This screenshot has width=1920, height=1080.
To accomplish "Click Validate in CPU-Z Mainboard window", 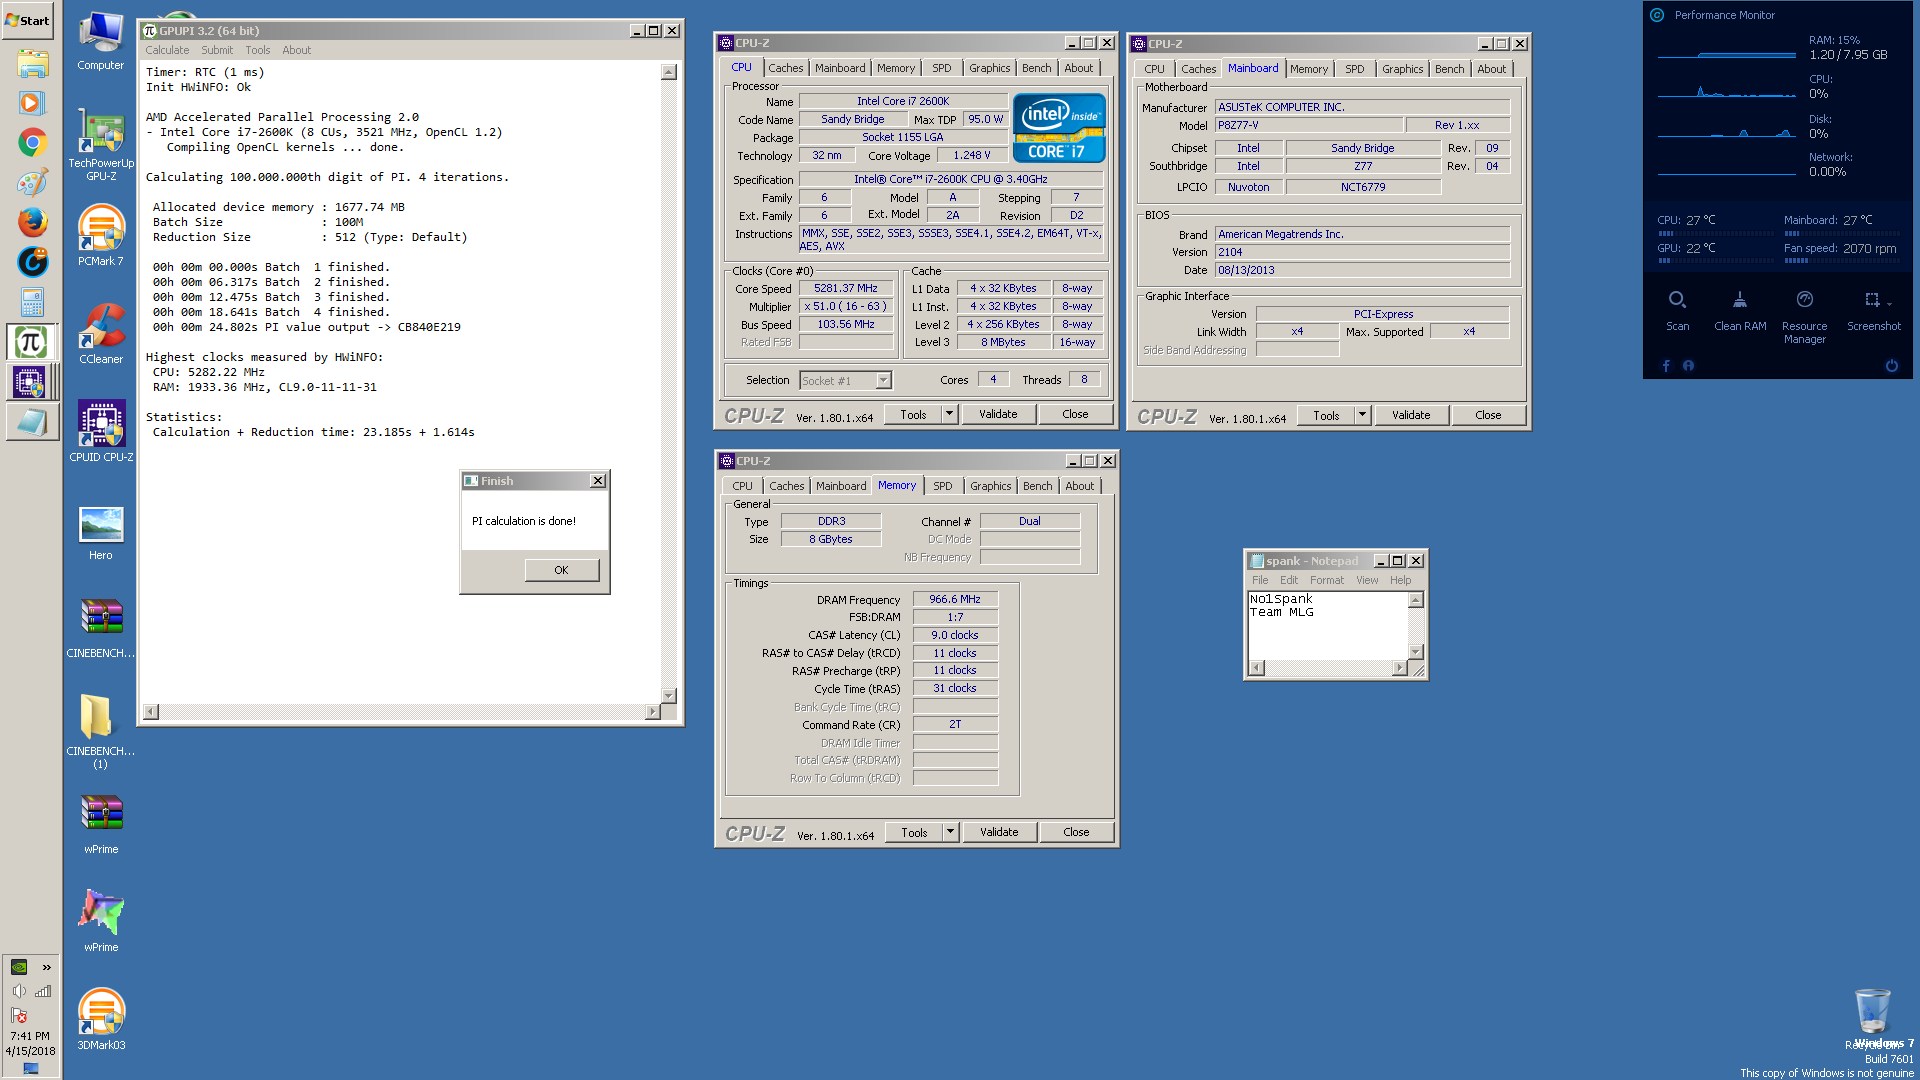I will click(x=1411, y=415).
